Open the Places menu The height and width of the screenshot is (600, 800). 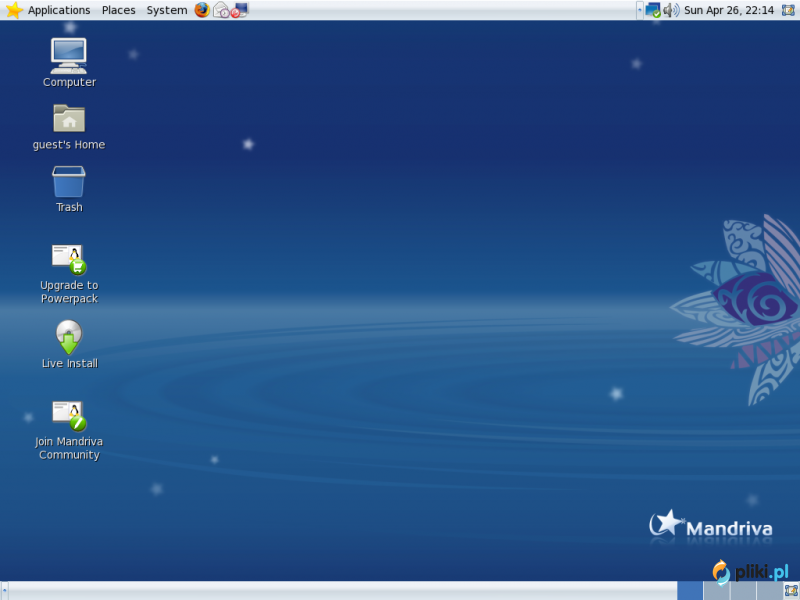[118, 10]
